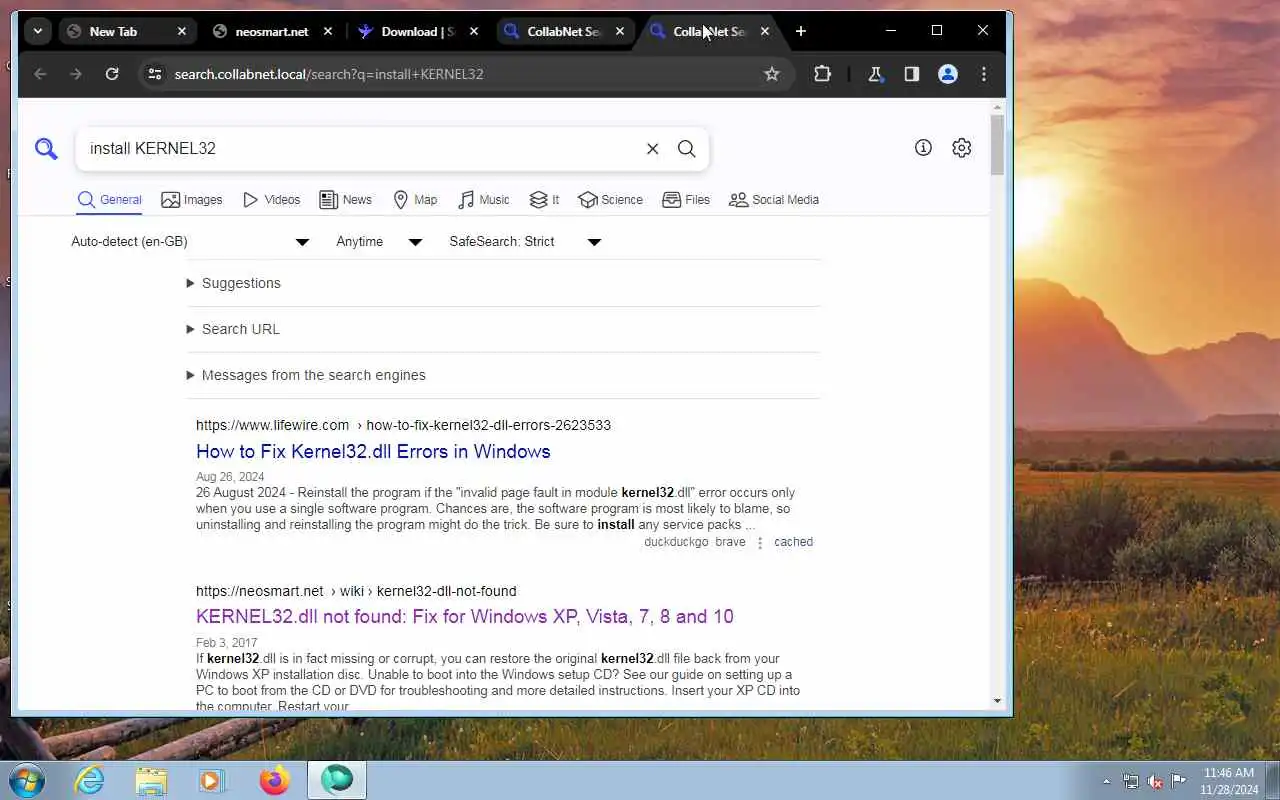The width and height of the screenshot is (1280, 800).
Task: Select the Map search category
Action: (415, 200)
